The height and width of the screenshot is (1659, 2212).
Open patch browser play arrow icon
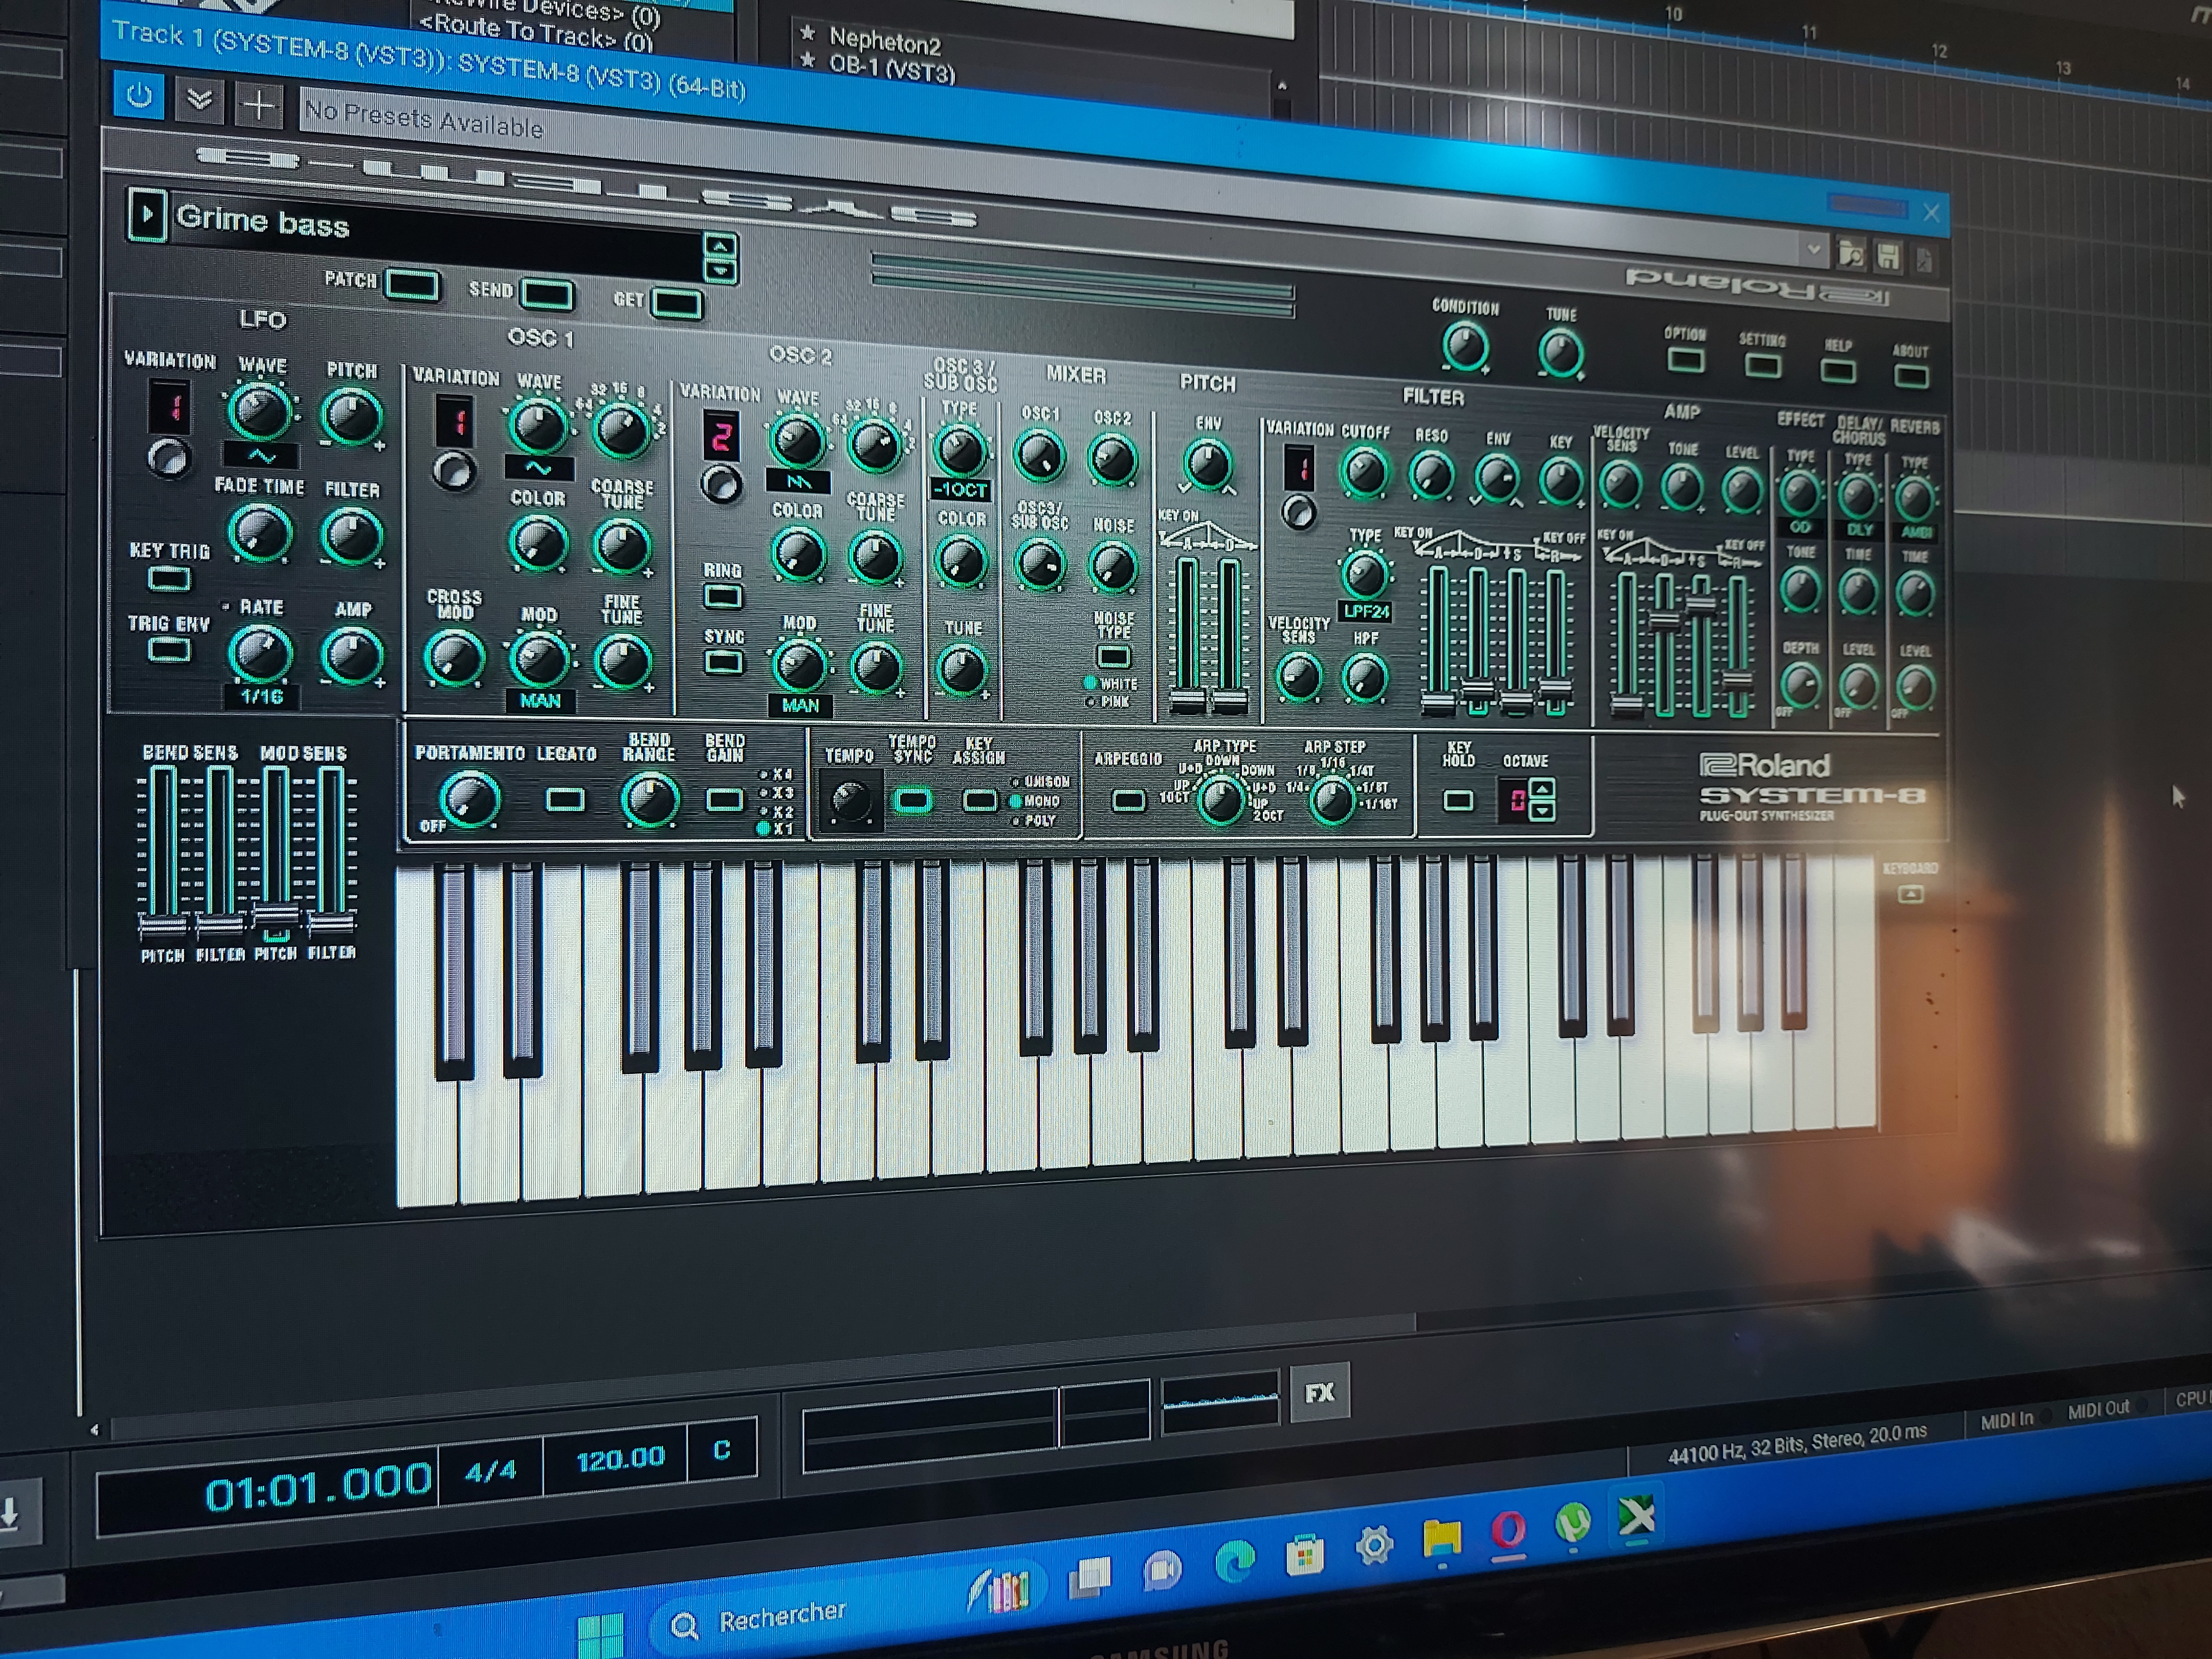147,215
